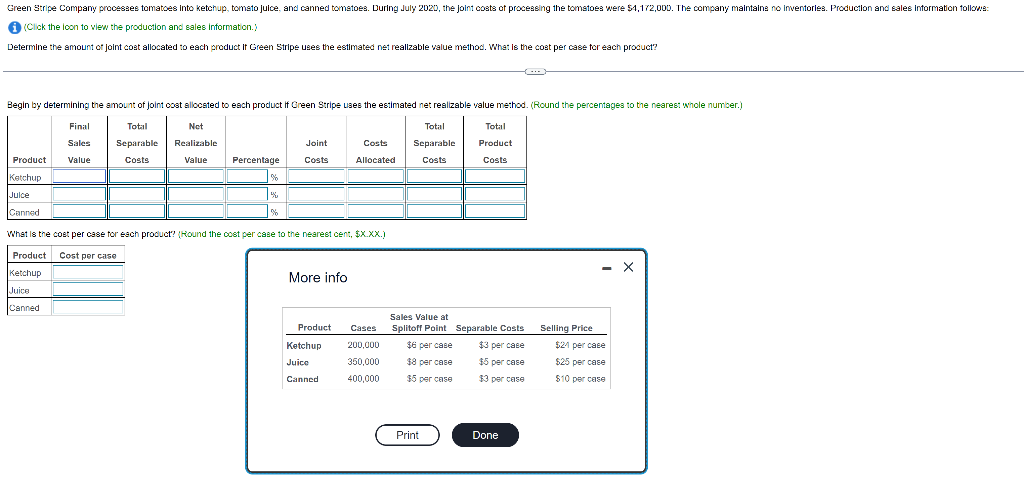Viewport: 1024px width, 504px height.
Task: Select Ketchup Net Realizable Value field
Action: pyautogui.click(x=195, y=176)
